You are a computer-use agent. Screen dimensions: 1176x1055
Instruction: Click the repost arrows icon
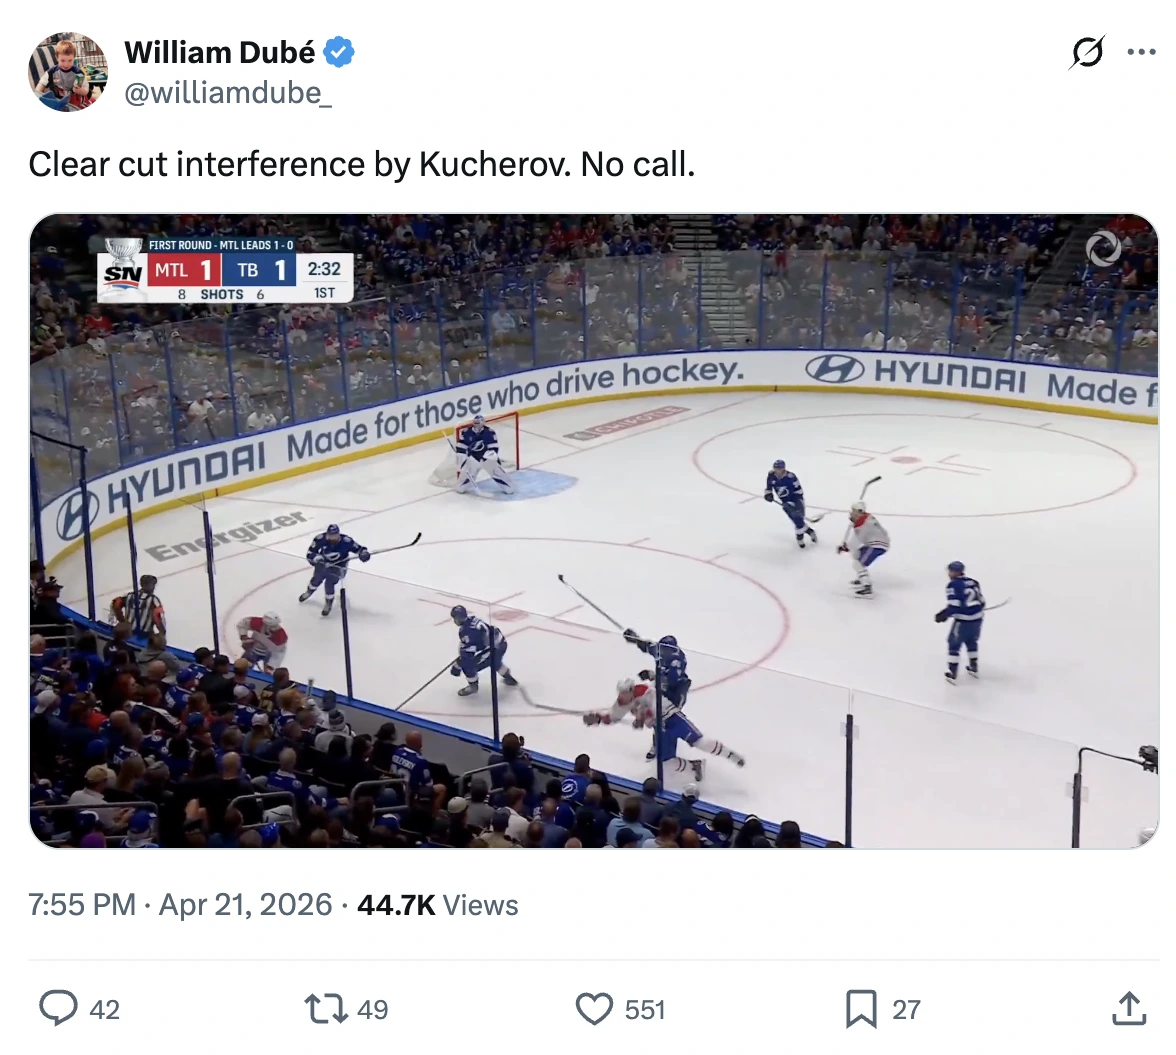coord(325,1008)
